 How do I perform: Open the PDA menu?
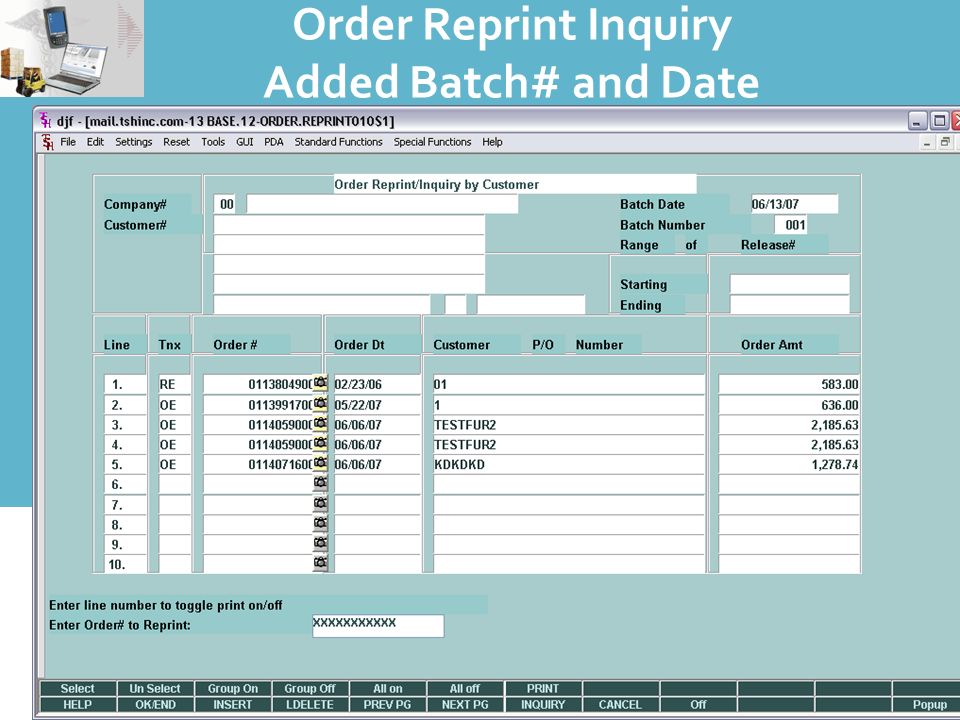pyautogui.click(x=274, y=142)
